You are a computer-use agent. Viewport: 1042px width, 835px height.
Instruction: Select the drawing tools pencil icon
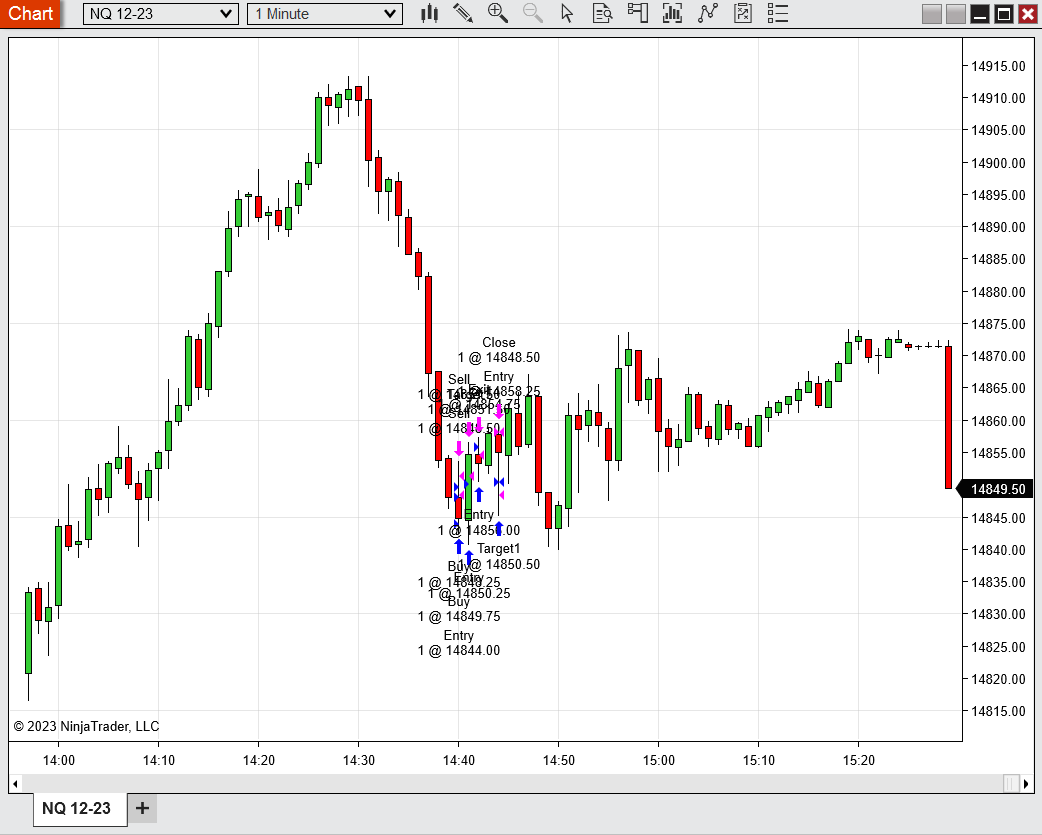pos(463,13)
